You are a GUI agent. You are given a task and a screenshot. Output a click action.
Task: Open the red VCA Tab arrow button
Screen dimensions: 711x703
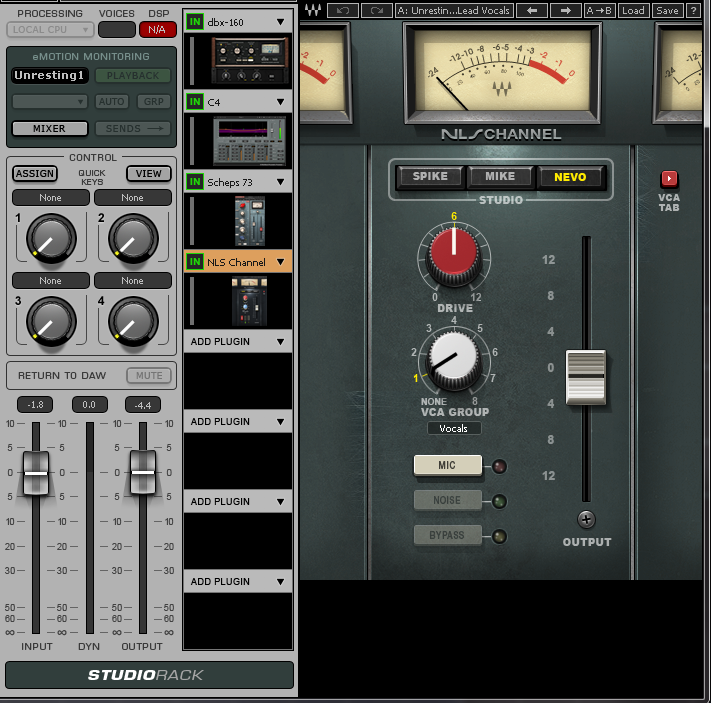(669, 179)
